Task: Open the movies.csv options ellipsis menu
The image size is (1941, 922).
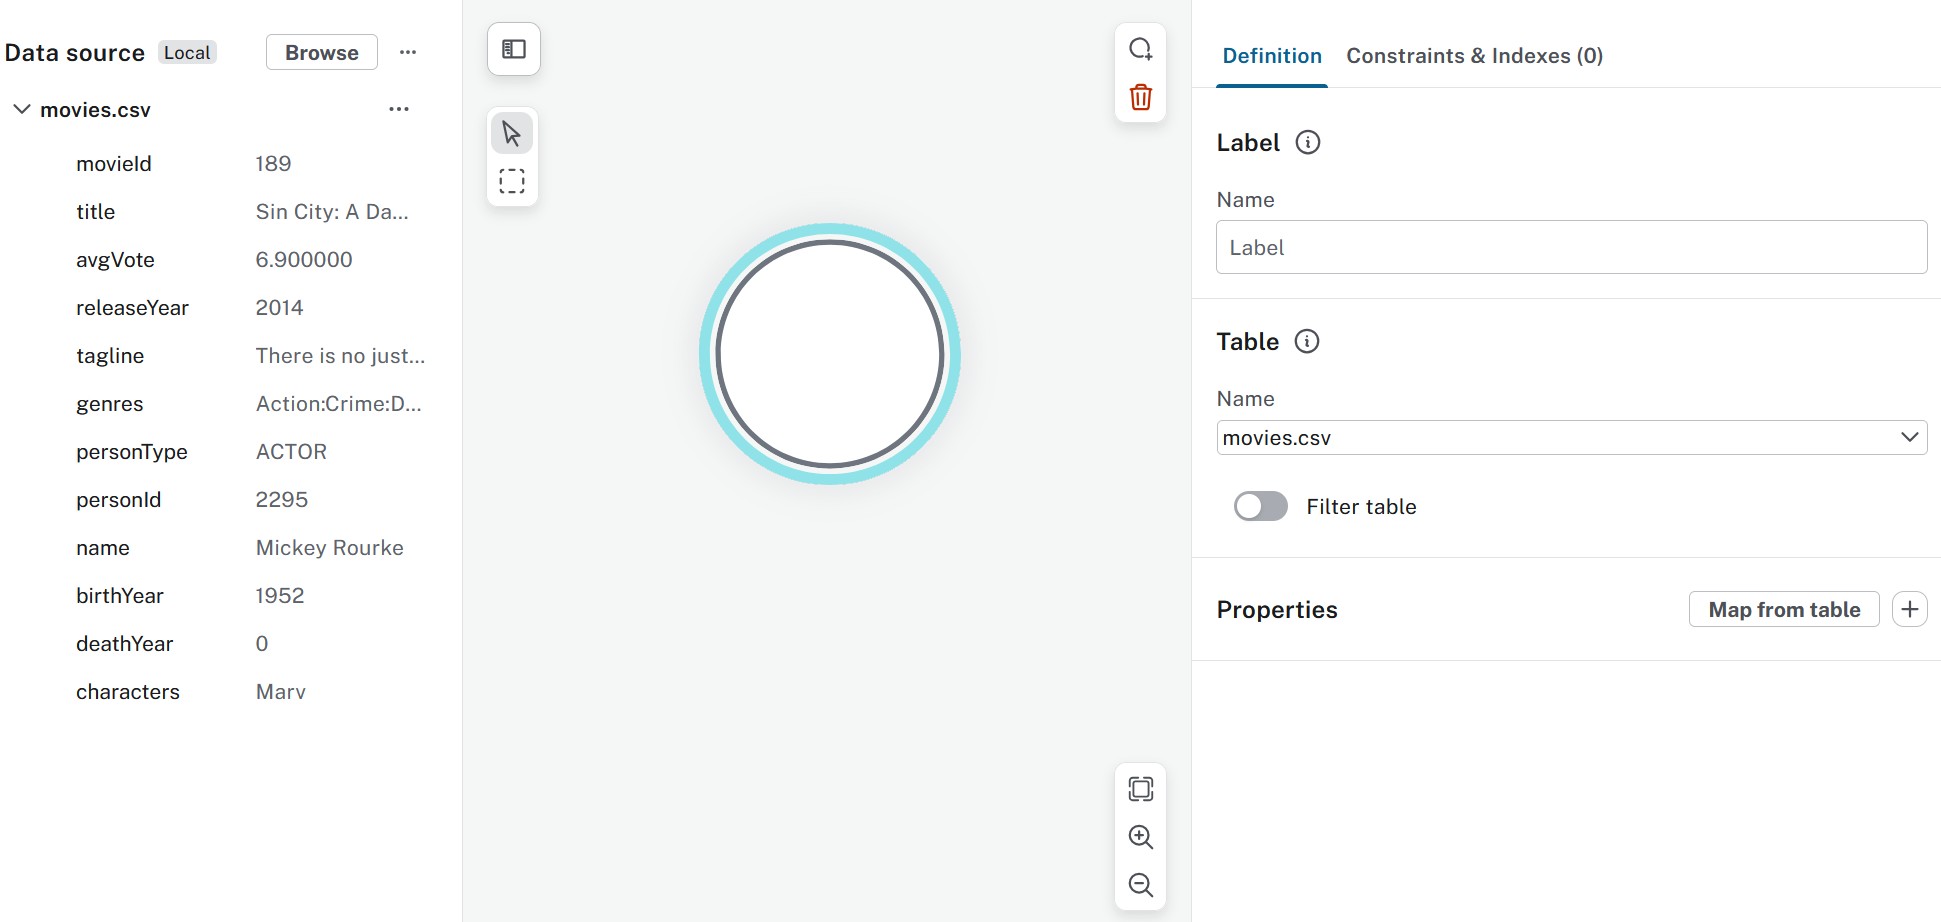Action: [x=398, y=109]
